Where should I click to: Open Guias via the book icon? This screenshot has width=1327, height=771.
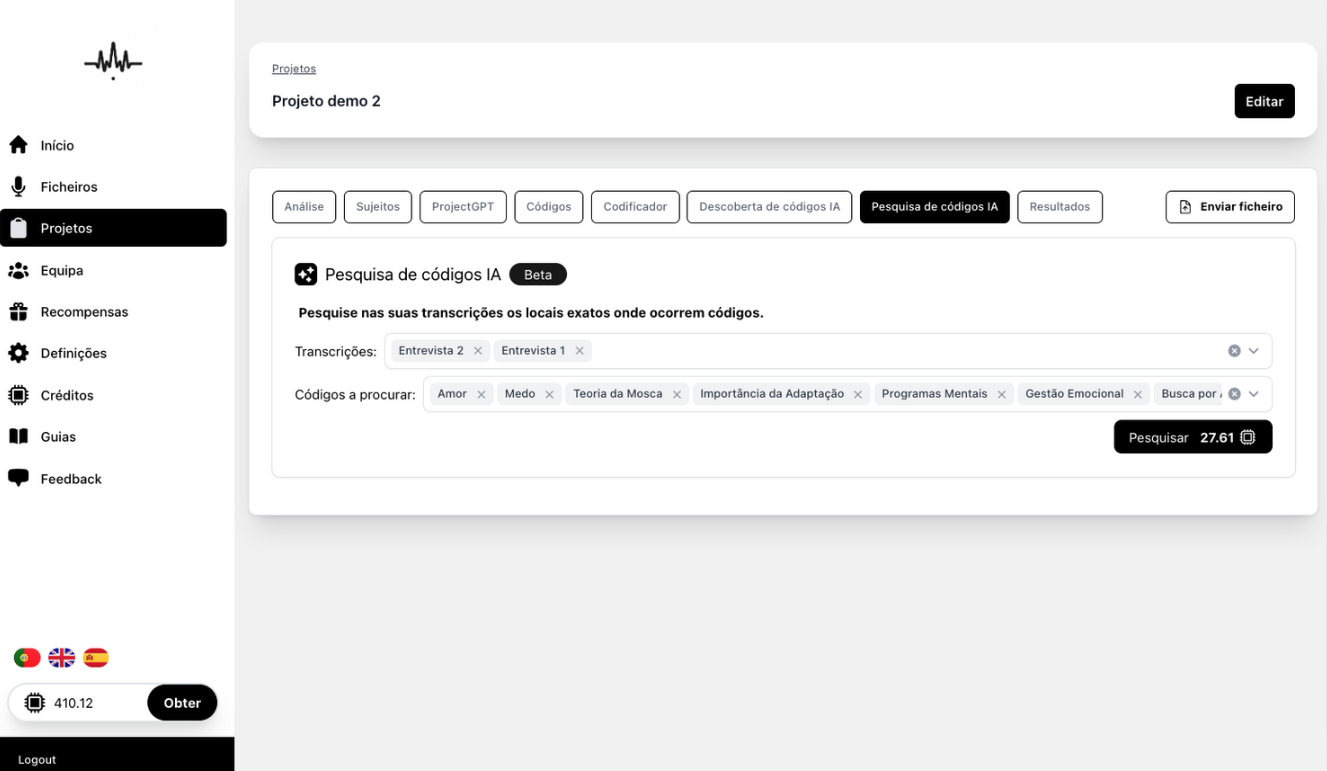pos(18,437)
